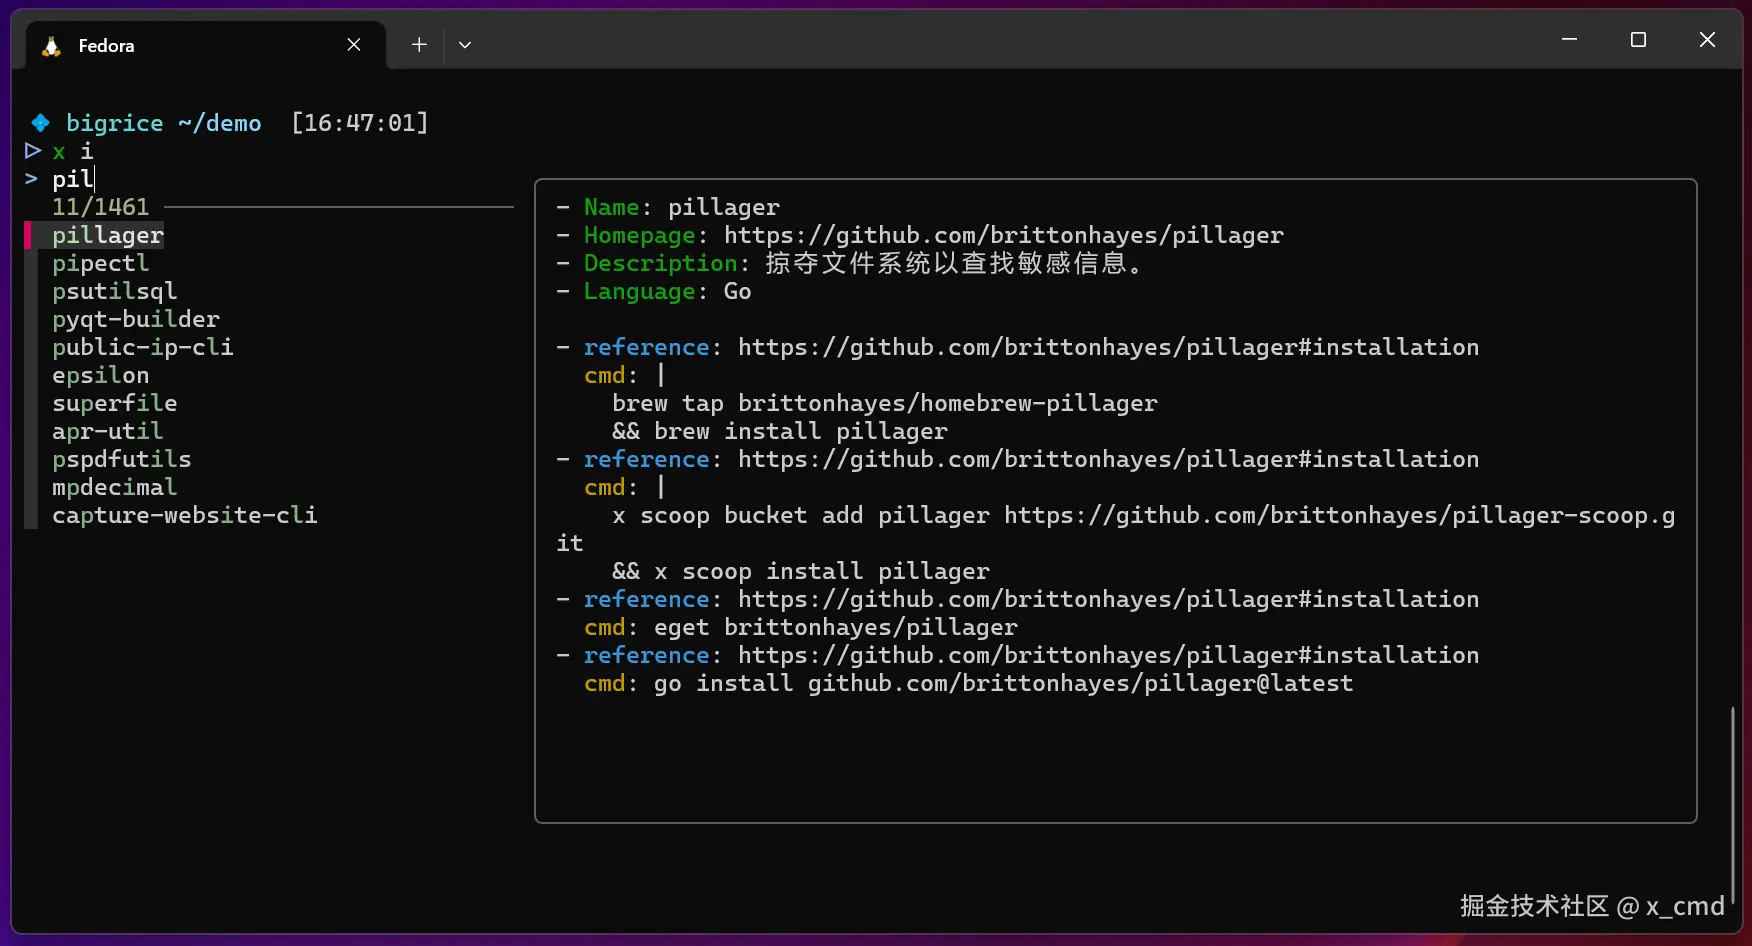Click the Fedora Tux penguin tab icon
The image size is (1752, 946).
(x=51, y=46)
